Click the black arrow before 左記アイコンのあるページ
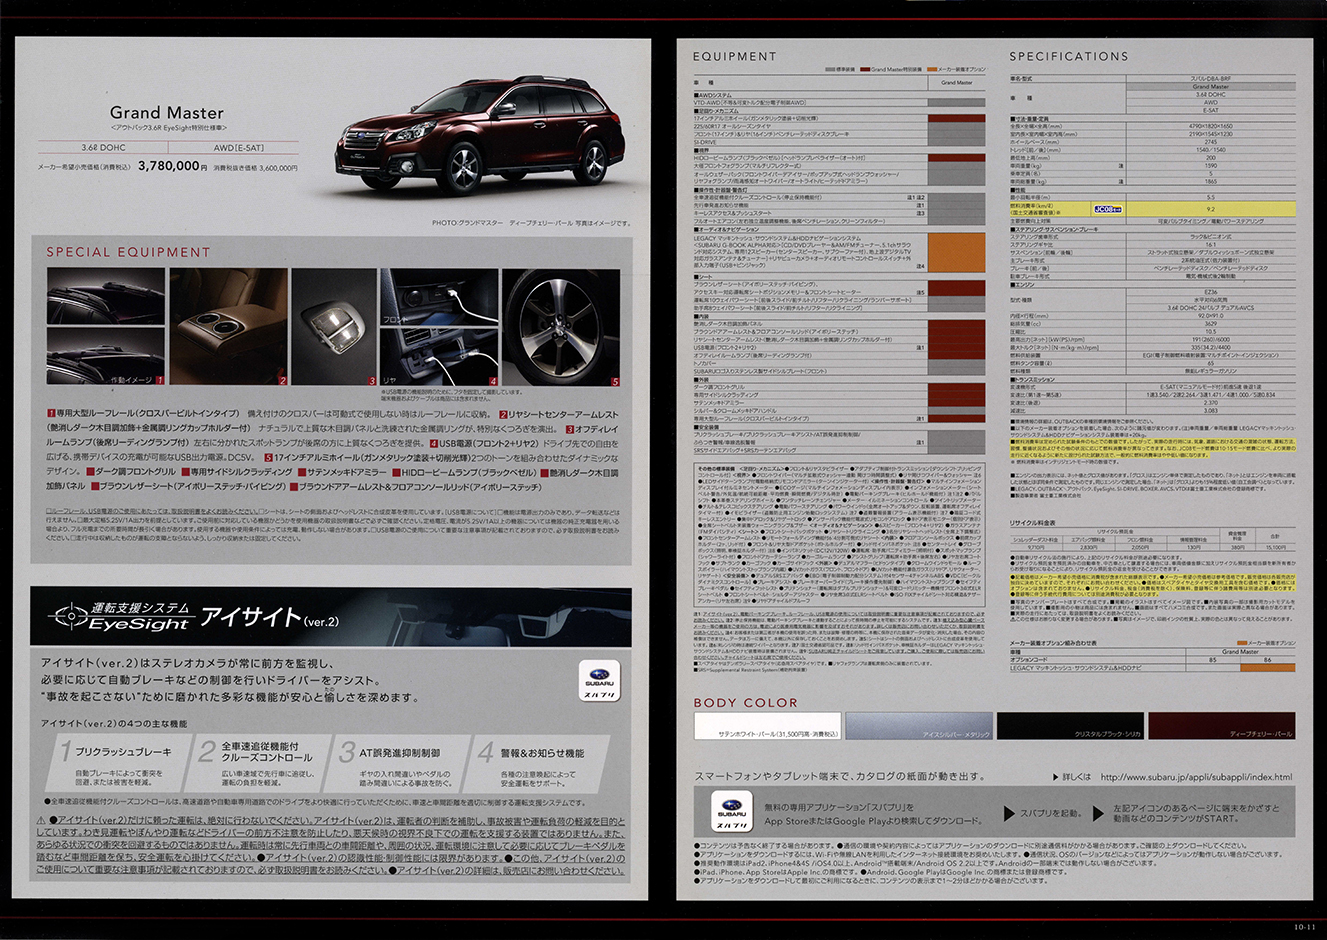The width and height of the screenshot is (1327, 940). 1099,814
